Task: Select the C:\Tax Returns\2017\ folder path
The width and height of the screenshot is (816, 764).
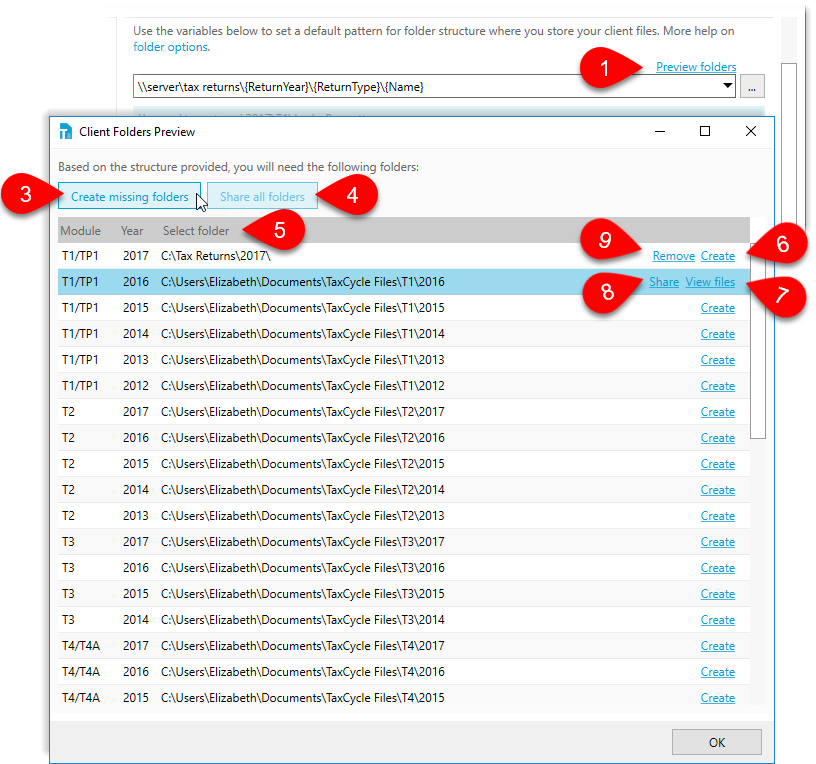Action: click(x=216, y=256)
